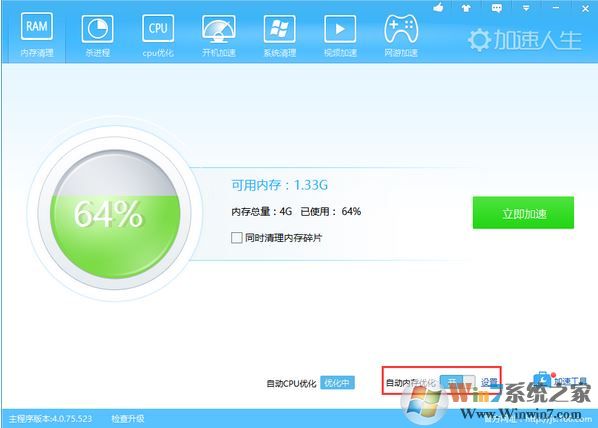Click the 已使用：64% text
The image size is (598, 428).
pyautogui.click(x=330, y=211)
